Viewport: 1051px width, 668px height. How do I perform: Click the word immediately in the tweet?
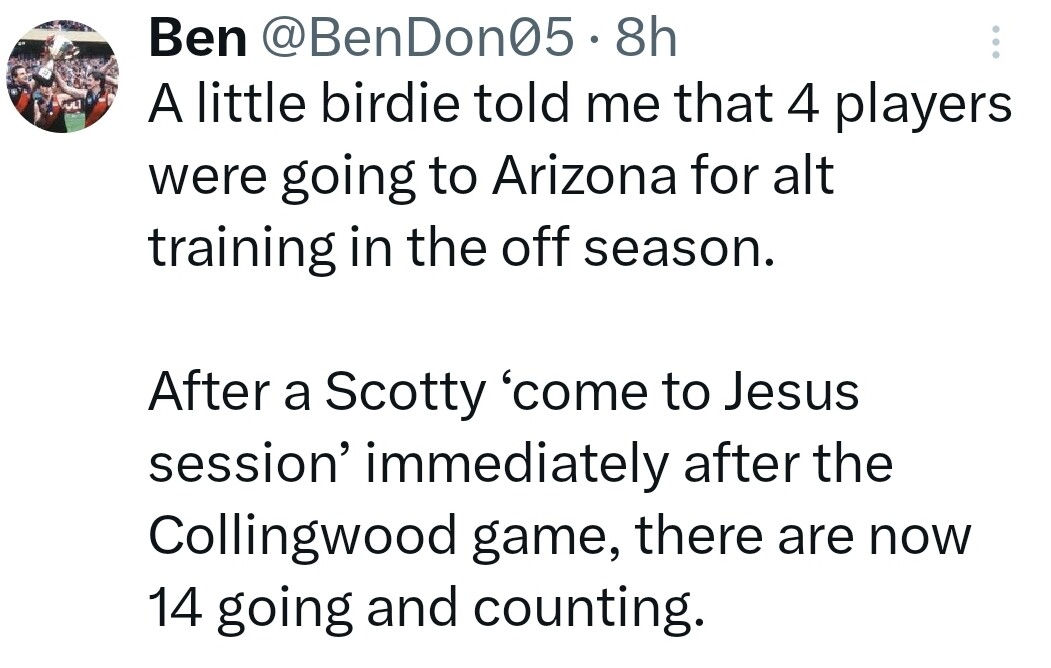pyautogui.click(x=517, y=466)
